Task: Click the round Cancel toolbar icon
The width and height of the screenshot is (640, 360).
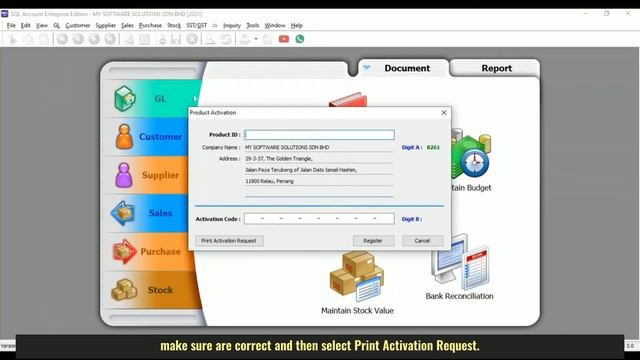Action: tap(192, 39)
